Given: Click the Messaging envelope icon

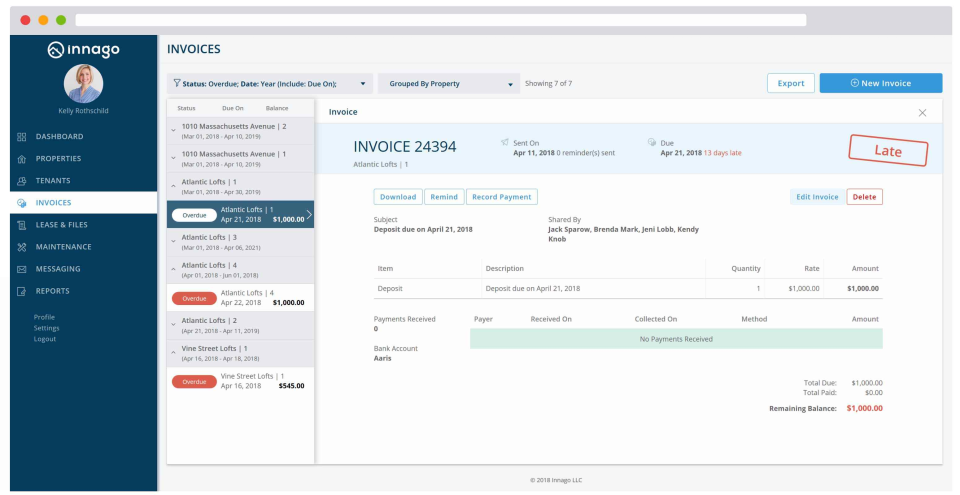Looking at the screenshot, I should click(x=21, y=269).
